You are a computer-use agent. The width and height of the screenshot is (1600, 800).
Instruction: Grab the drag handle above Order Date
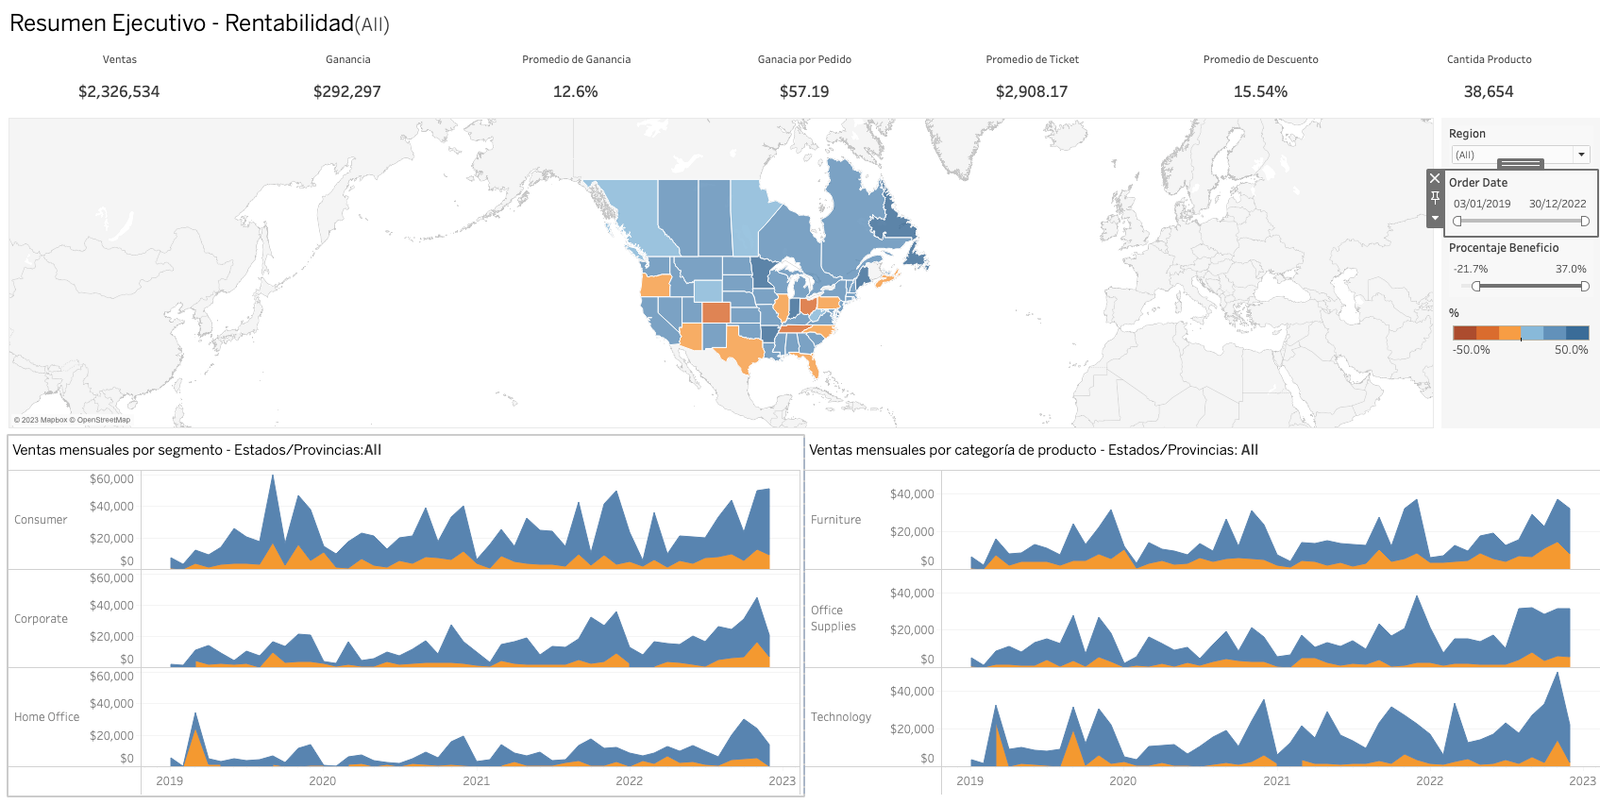[1520, 164]
